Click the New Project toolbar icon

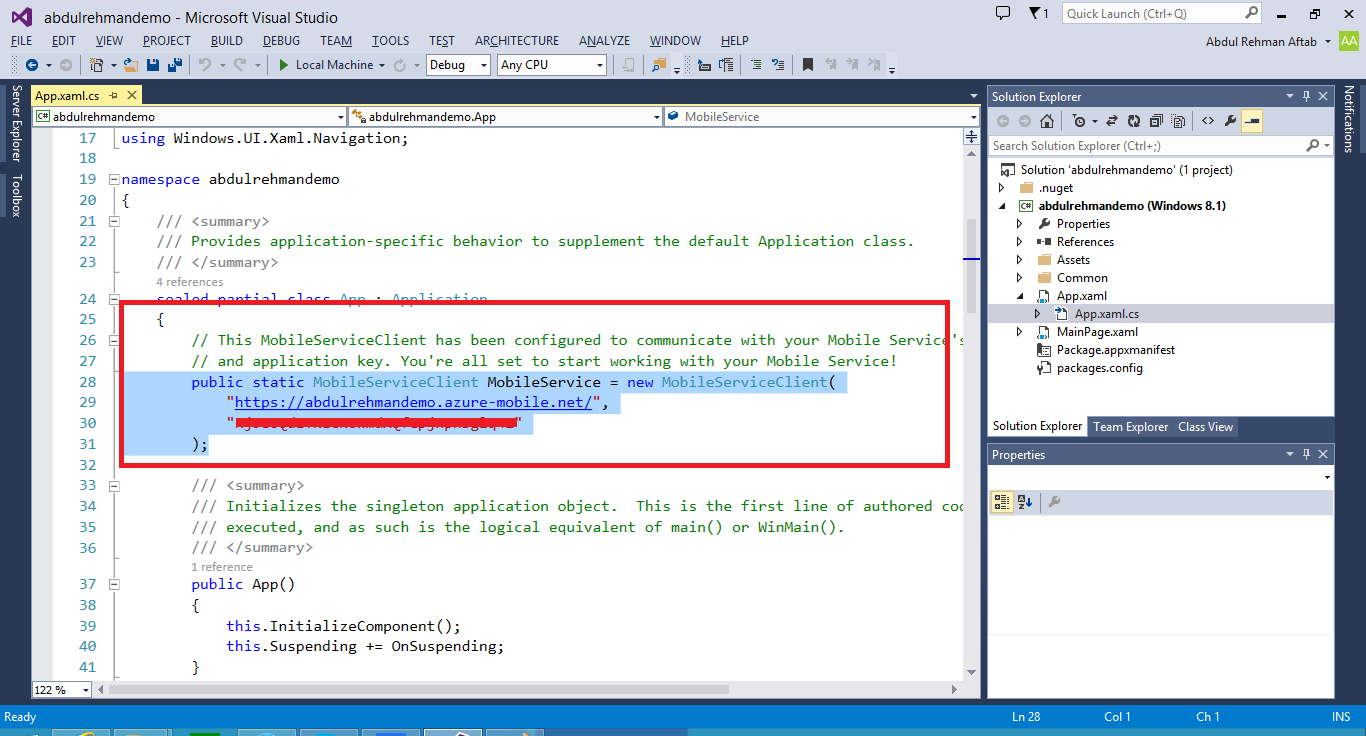[97, 65]
